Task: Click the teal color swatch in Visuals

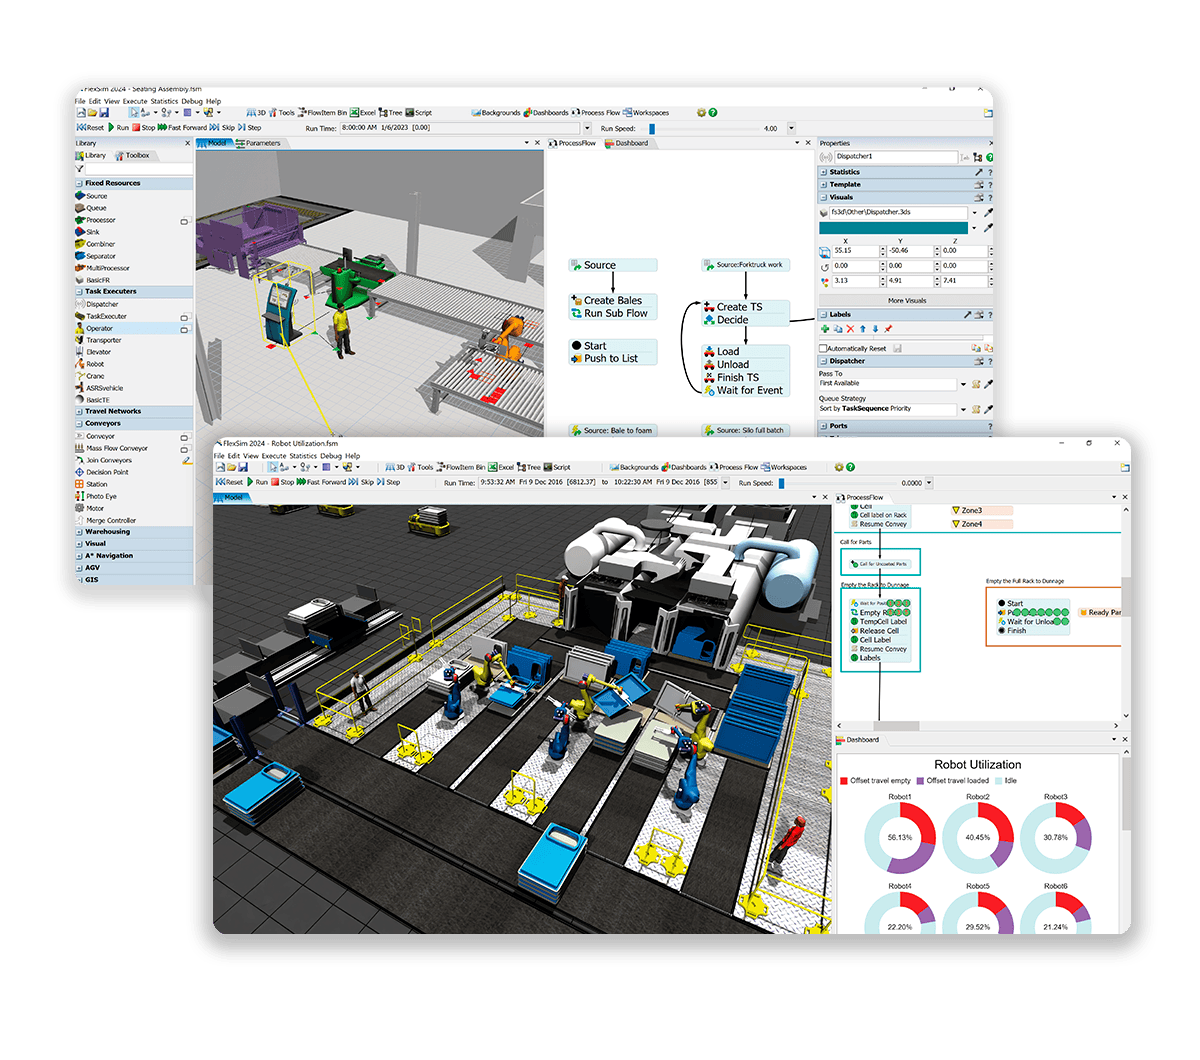Action: [x=893, y=228]
